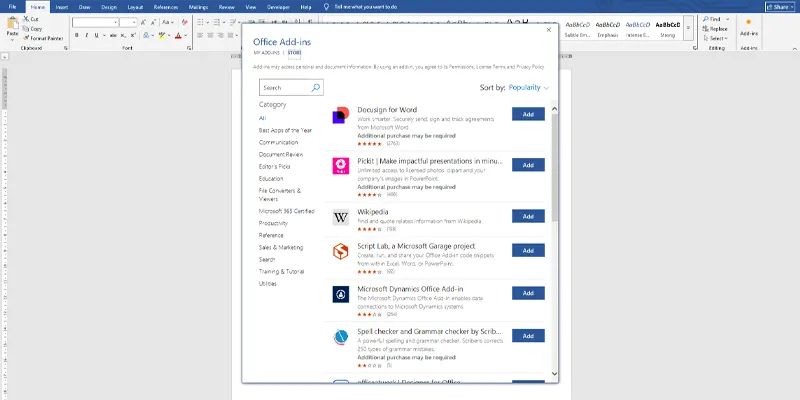Toggle Underline formatting
This screenshot has width=800, height=400.
pyautogui.click(x=96, y=35)
